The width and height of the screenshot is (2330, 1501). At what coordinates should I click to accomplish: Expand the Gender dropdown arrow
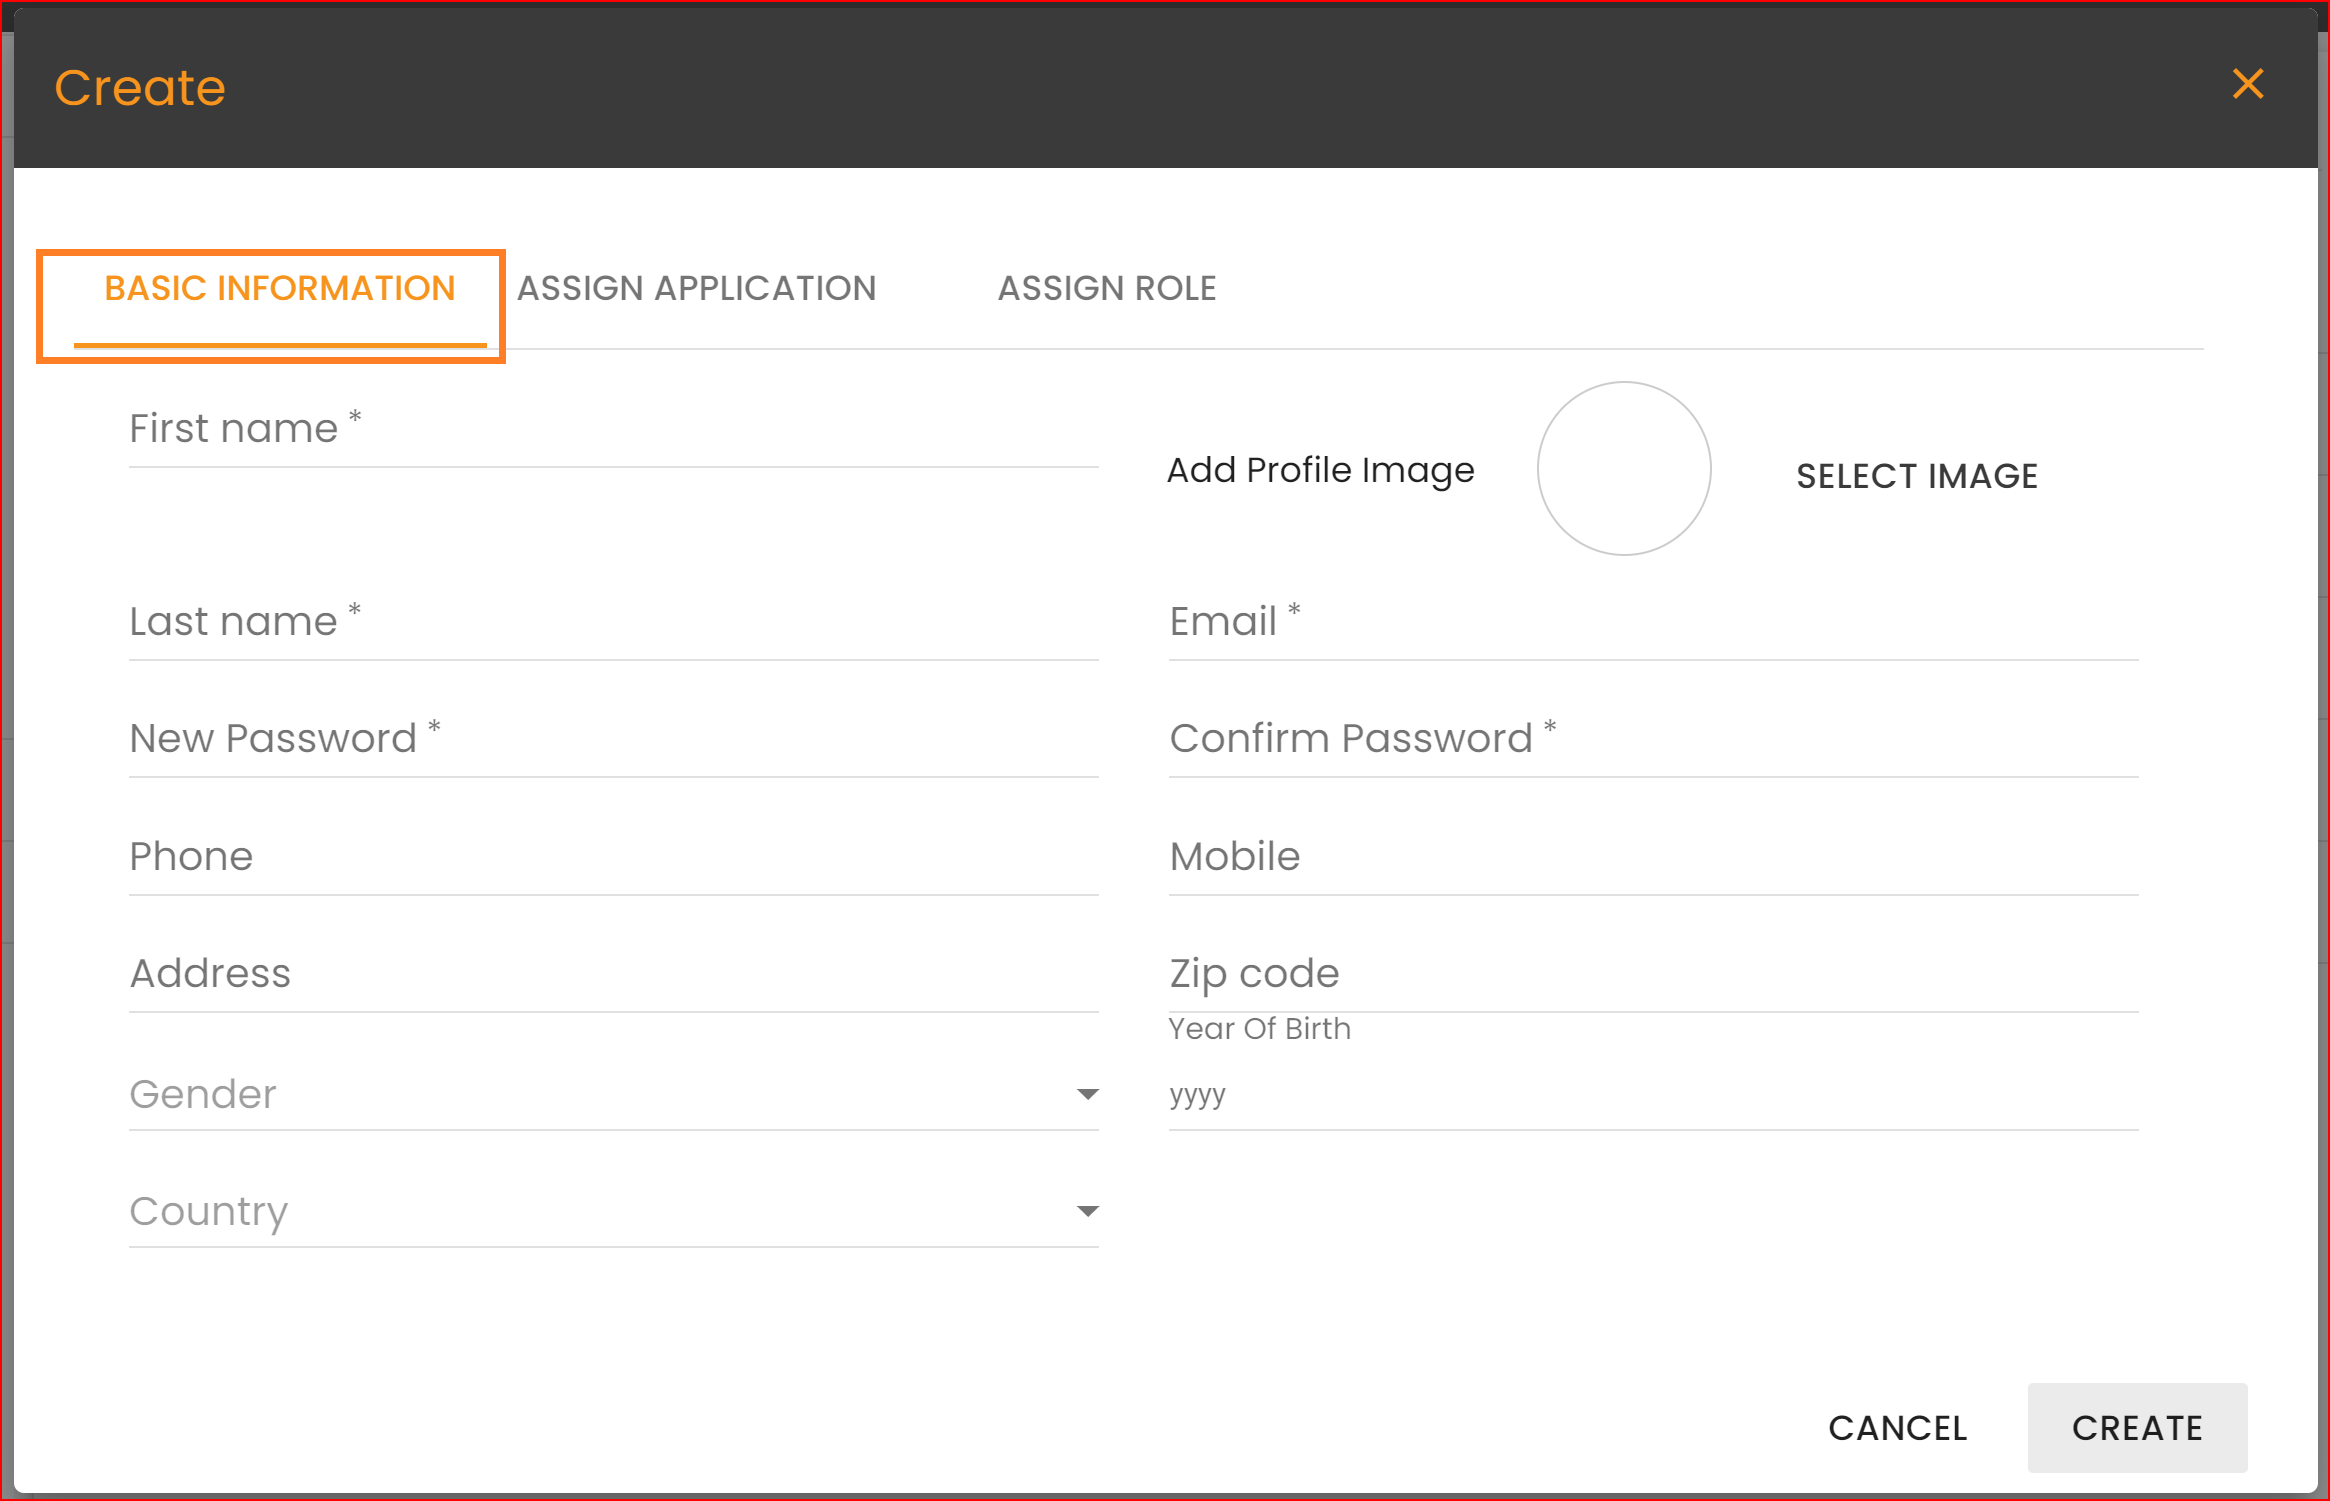point(1087,1095)
